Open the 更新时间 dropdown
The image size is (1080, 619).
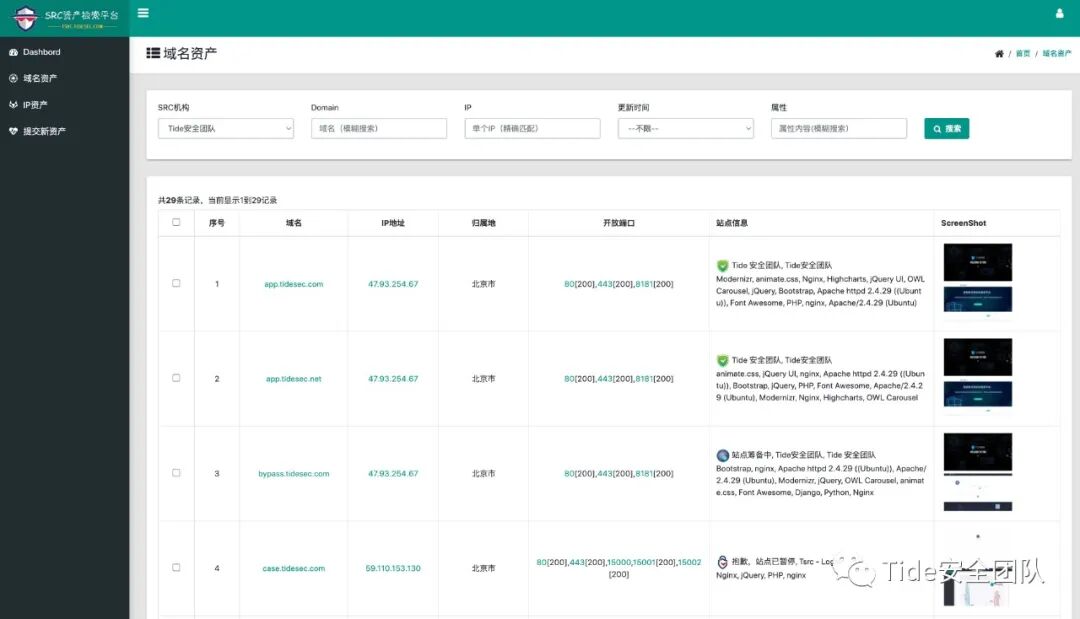click(685, 129)
